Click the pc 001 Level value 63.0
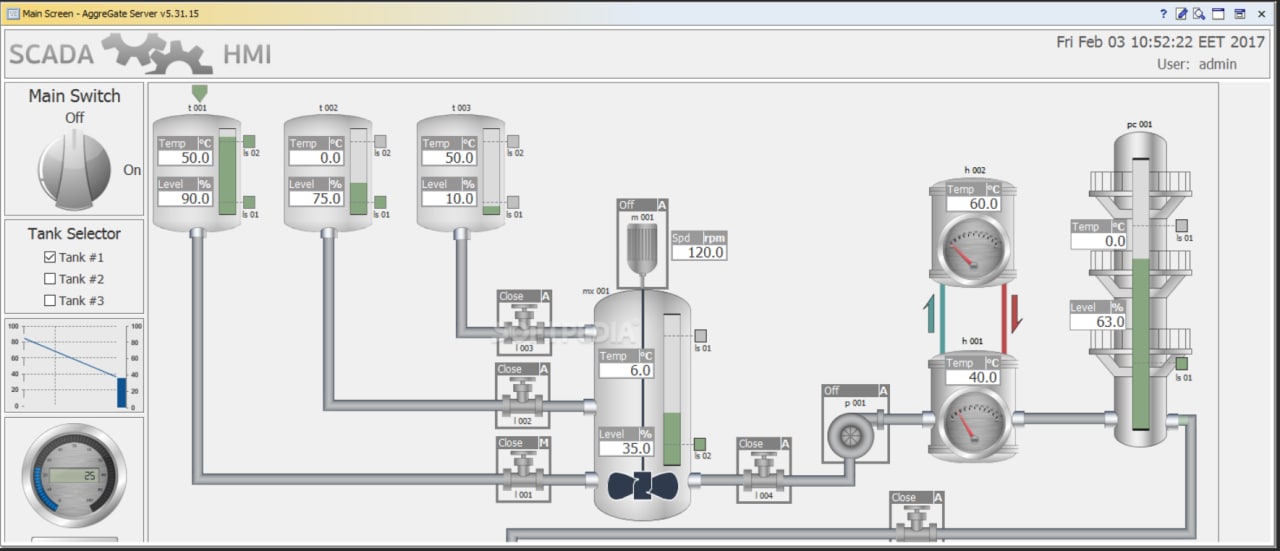Viewport: 1280px width, 551px height. pos(1099,322)
